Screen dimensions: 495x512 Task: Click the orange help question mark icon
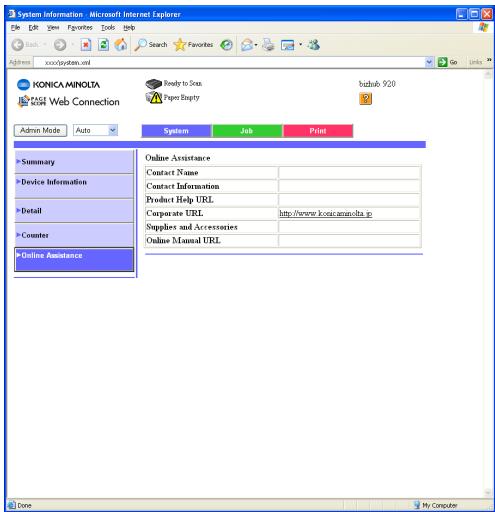click(366, 99)
